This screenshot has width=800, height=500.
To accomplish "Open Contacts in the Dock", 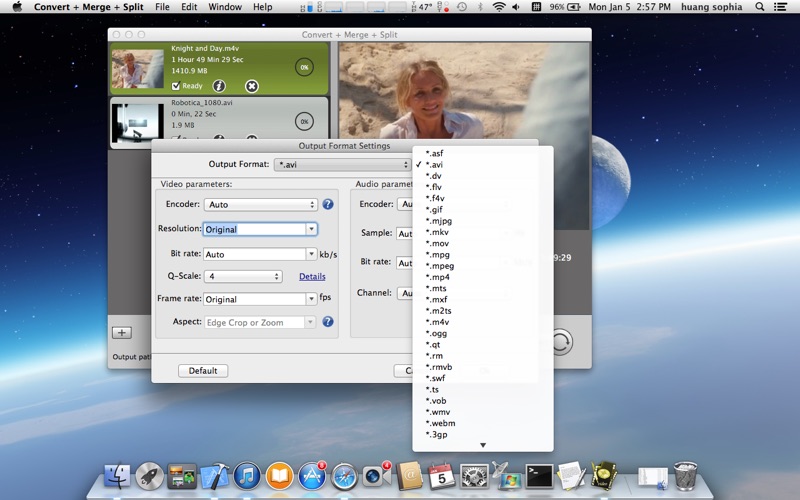I will pyautogui.click(x=409, y=476).
